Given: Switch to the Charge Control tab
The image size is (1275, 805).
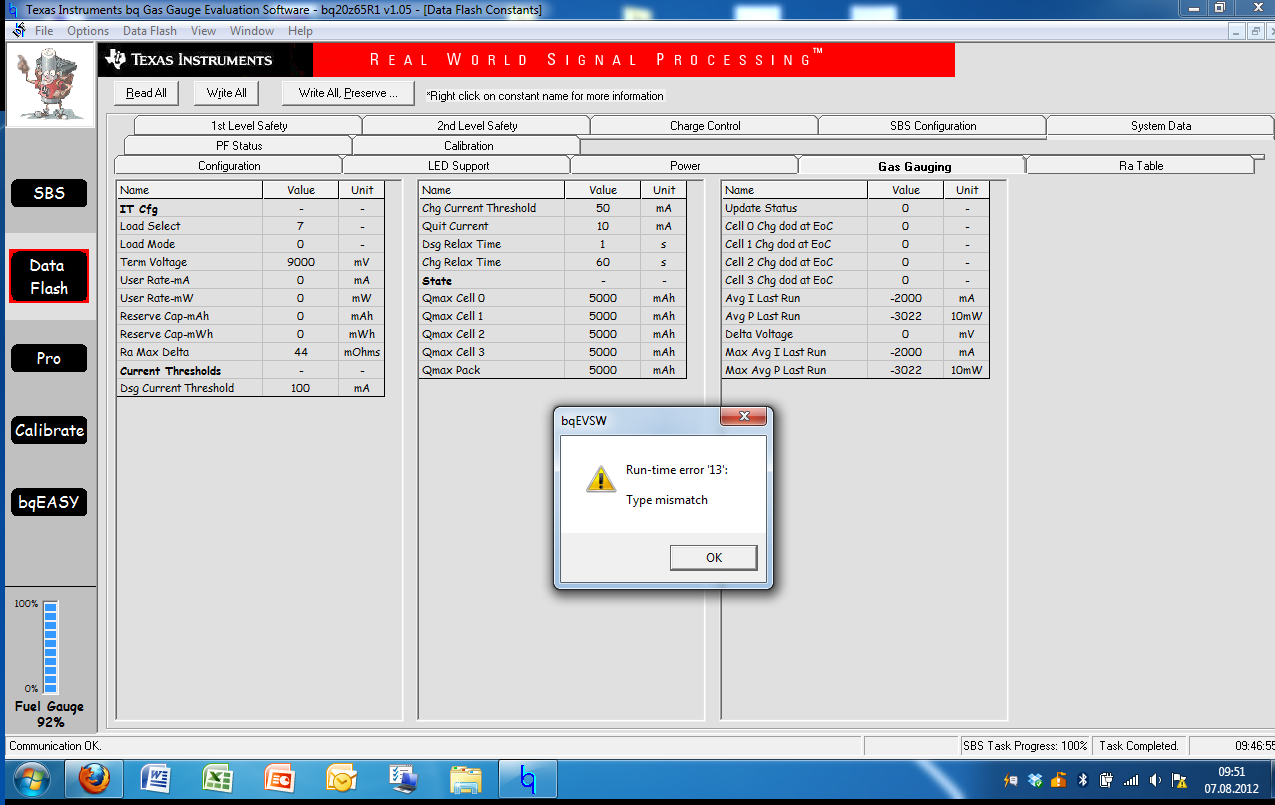Looking at the screenshot, I should tap(705, 126).
